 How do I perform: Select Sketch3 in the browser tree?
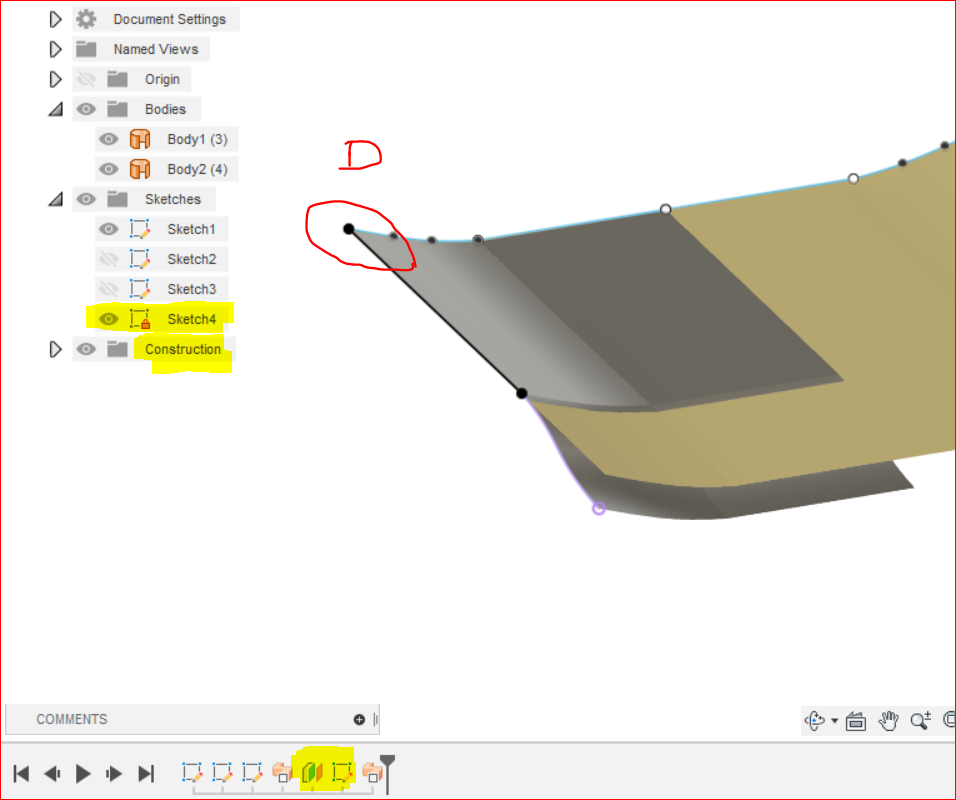click(192, 288)
